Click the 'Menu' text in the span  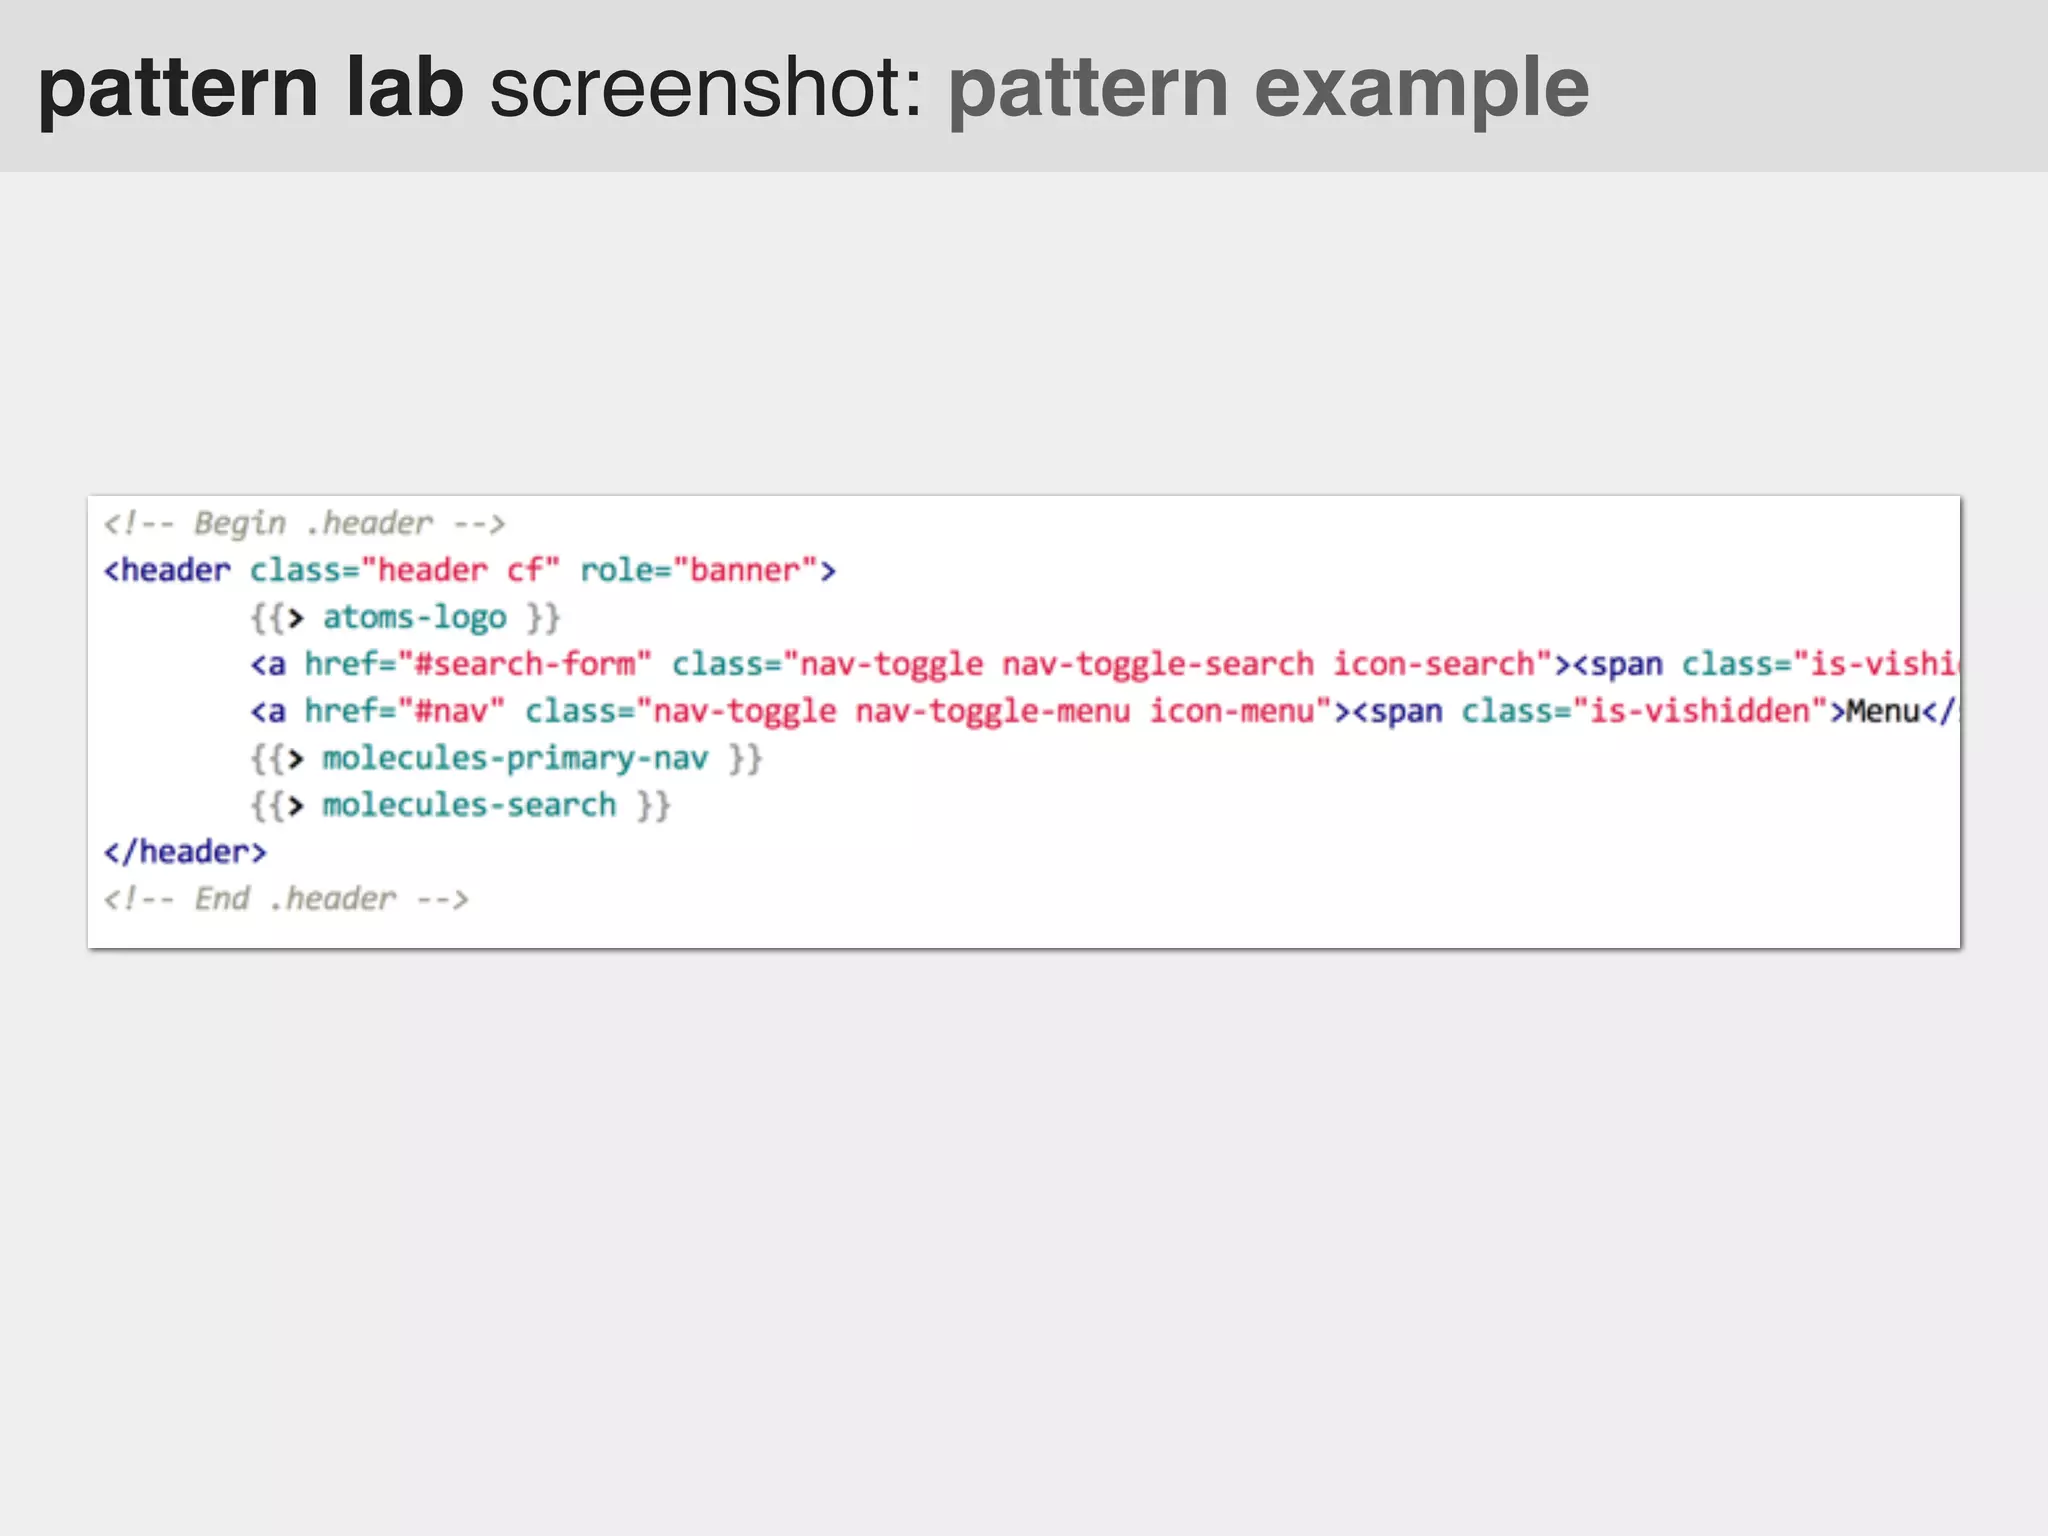pos(1883,711)
